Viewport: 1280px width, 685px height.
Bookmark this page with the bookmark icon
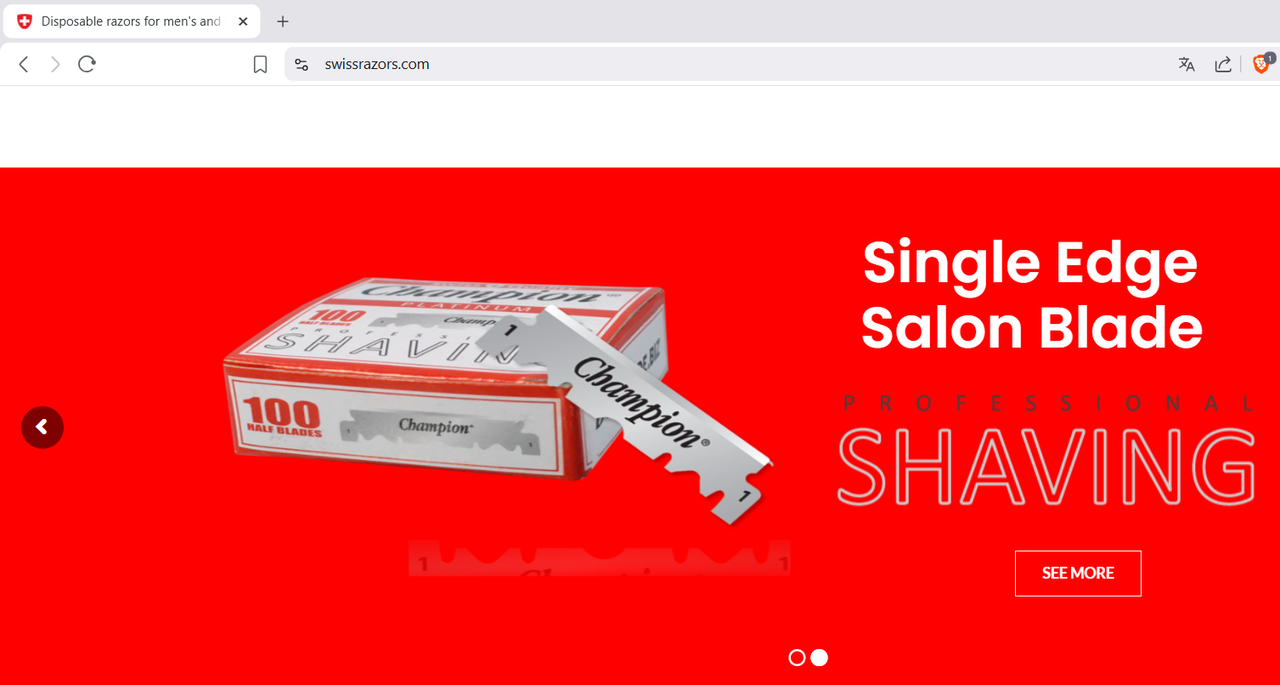[260, 64]
